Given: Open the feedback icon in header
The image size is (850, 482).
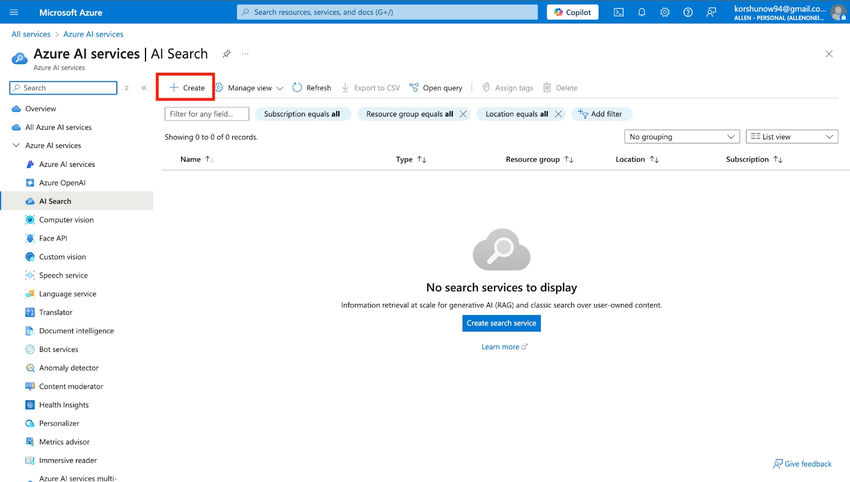Looking at the screenshot, I should pyautogui.click(x=711, y=12).
